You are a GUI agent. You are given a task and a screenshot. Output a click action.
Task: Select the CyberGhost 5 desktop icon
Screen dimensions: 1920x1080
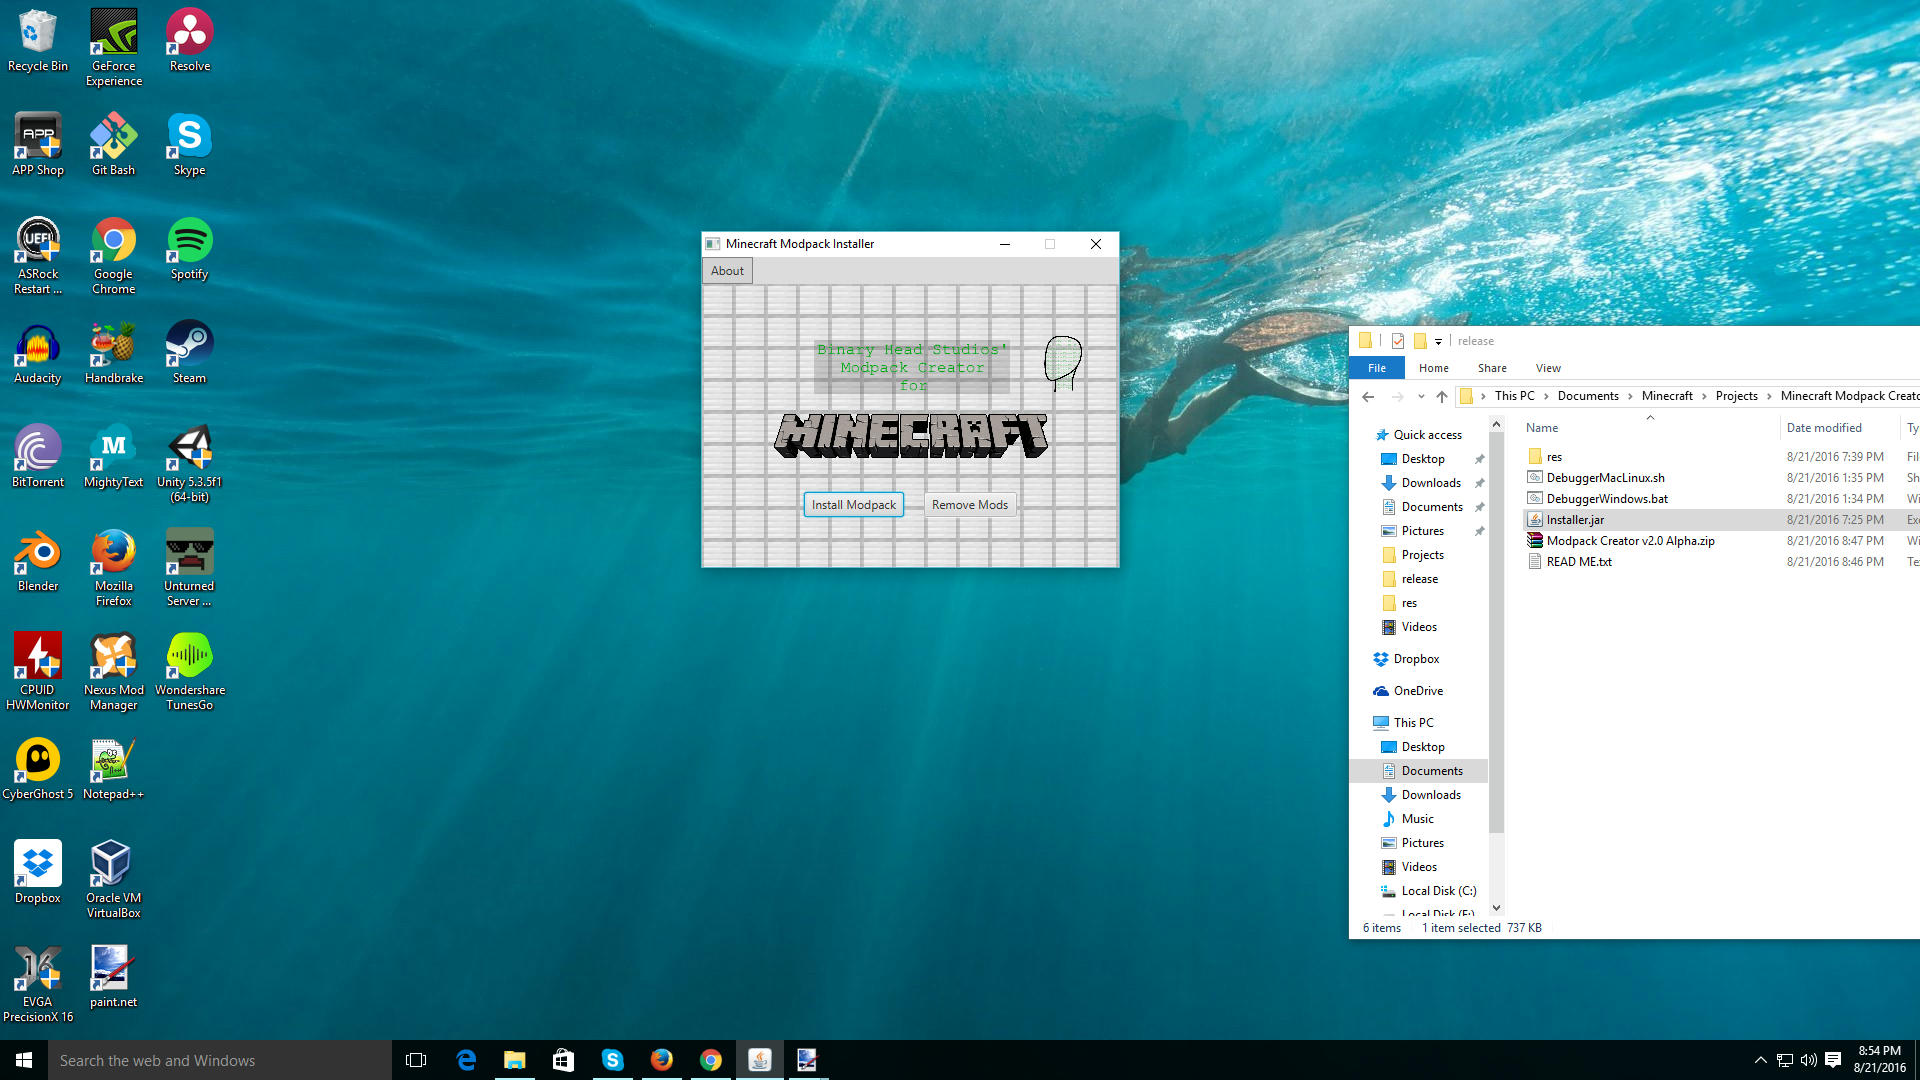(x=38, y=769)
